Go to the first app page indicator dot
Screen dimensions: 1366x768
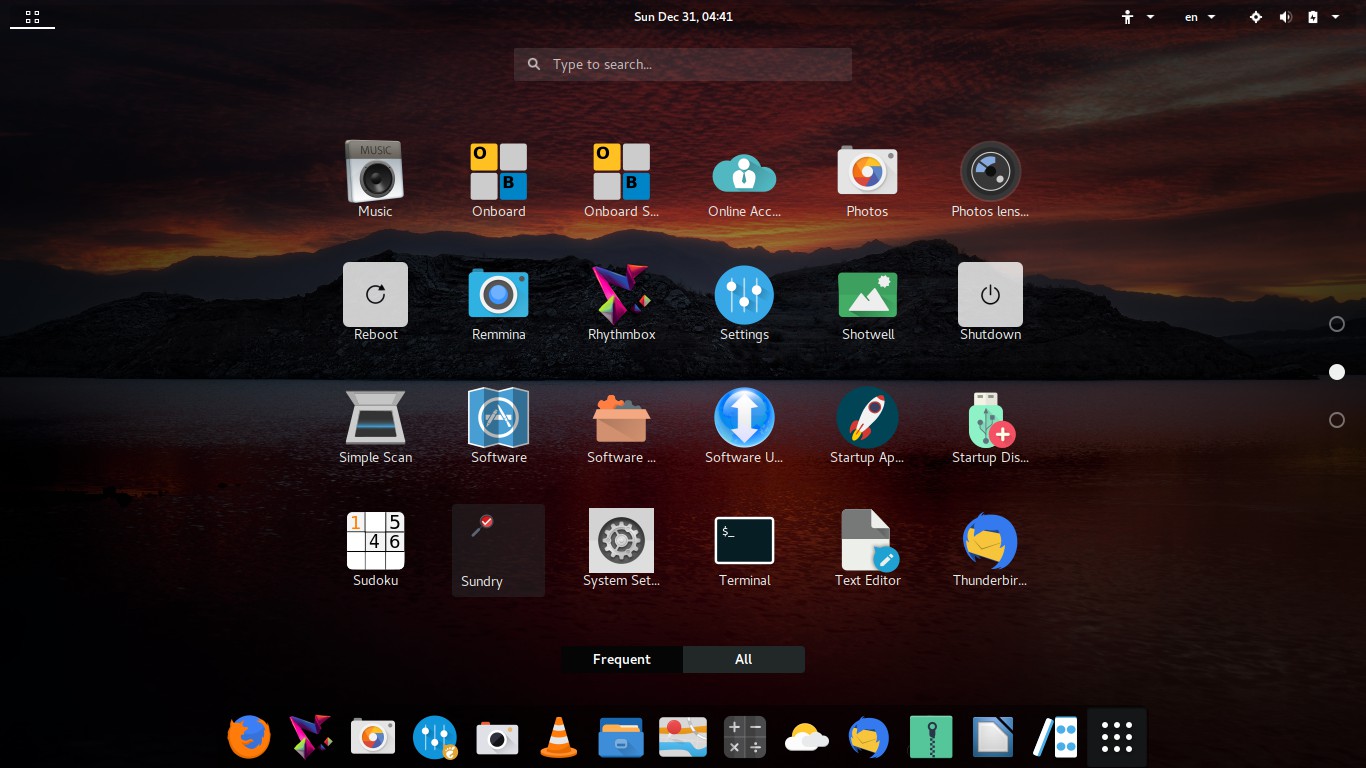[1337, 324]
